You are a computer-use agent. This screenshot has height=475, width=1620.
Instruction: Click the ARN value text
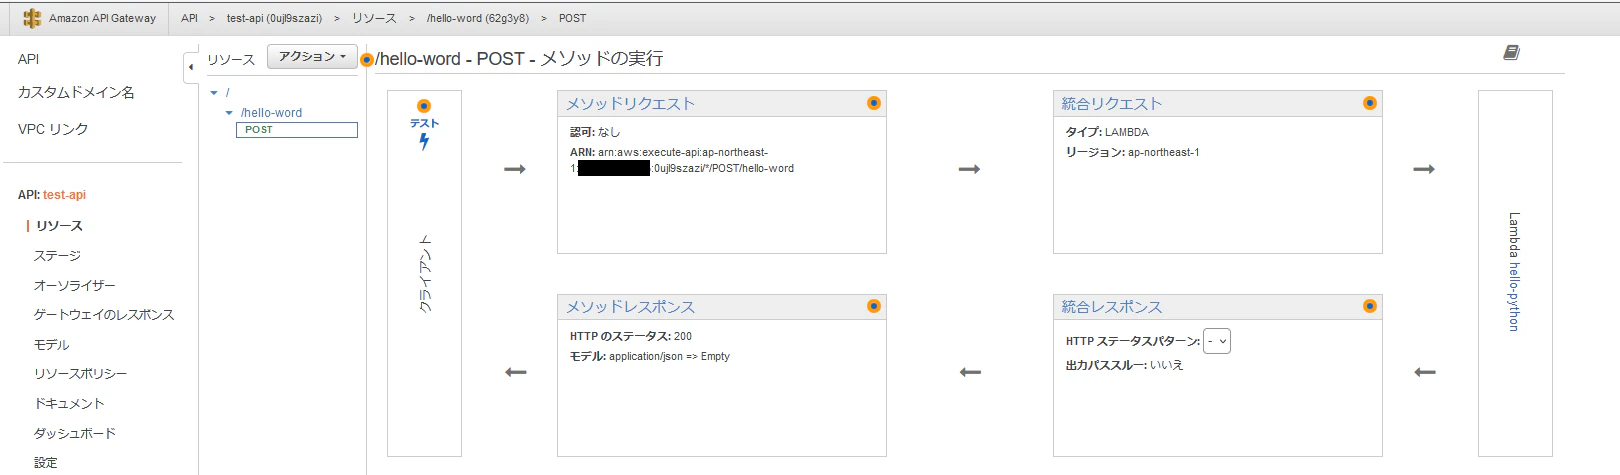(x=682, y=160)
